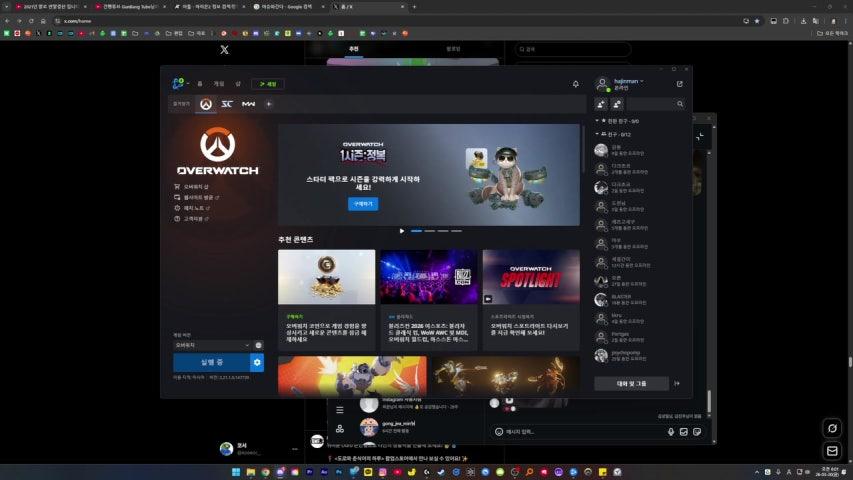Click the microphone icon in message box
This screenshot has width=853, height=480.
[x=671, y=432]
